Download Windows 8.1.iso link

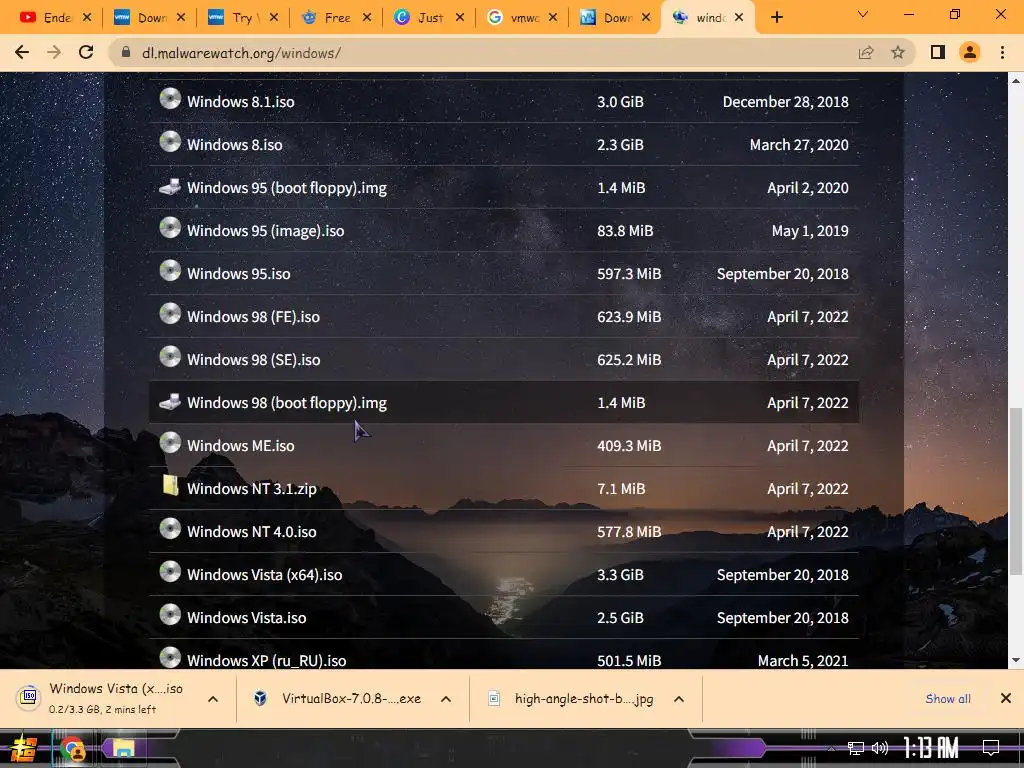(x=240, y=102)
